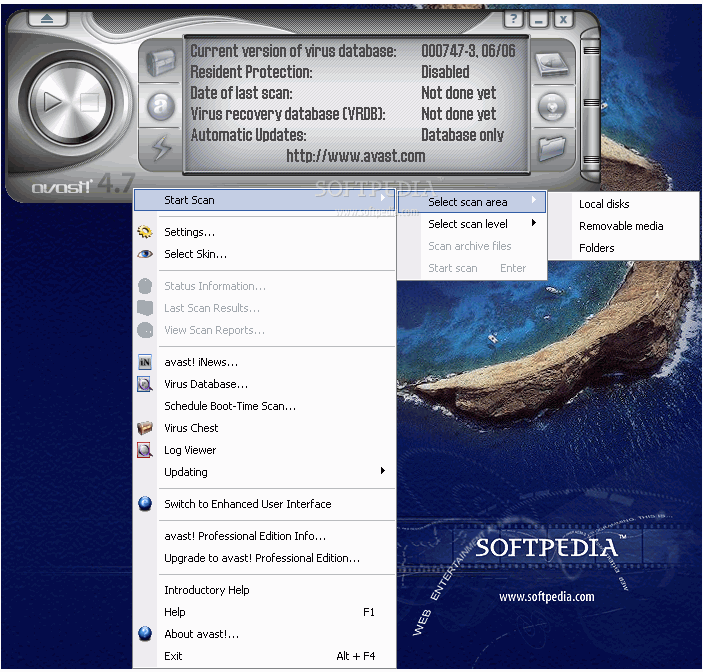The height and width of the screenshot is (672, 703).
Task: Select Local disks scan area
Action: [623, 204]
